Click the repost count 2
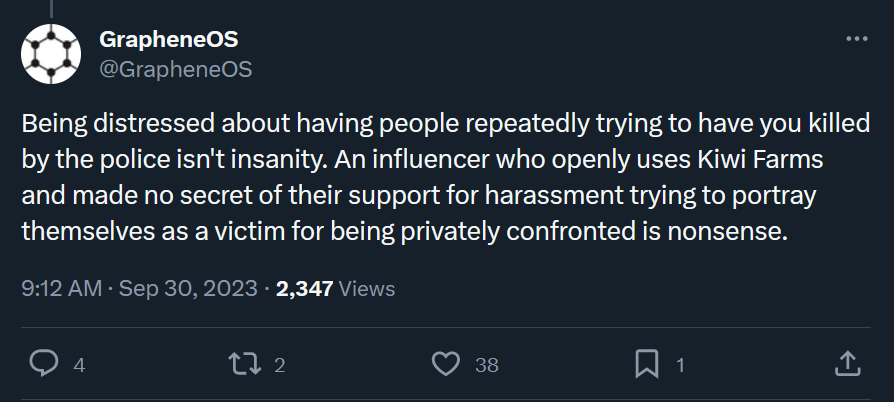 click(x=279, y=366)
